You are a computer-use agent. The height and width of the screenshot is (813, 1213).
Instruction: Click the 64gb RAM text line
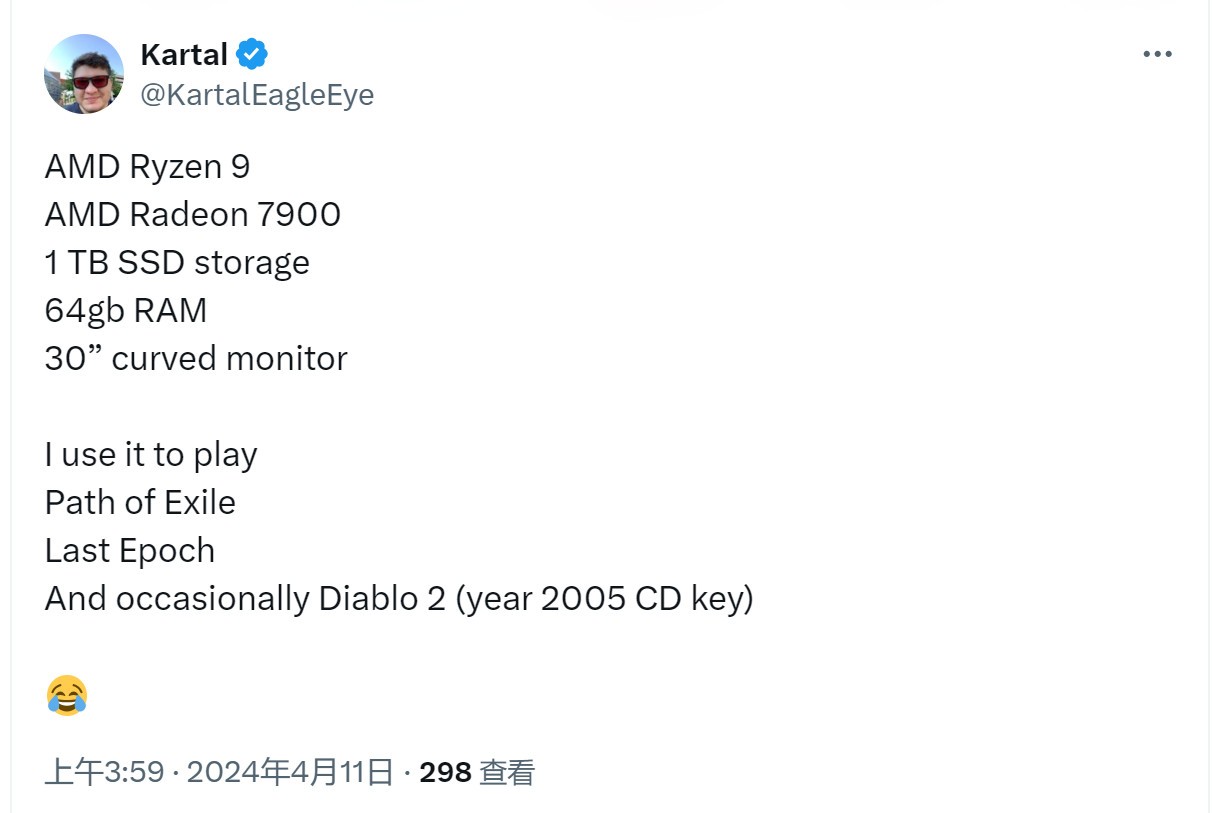click(126, 311)
